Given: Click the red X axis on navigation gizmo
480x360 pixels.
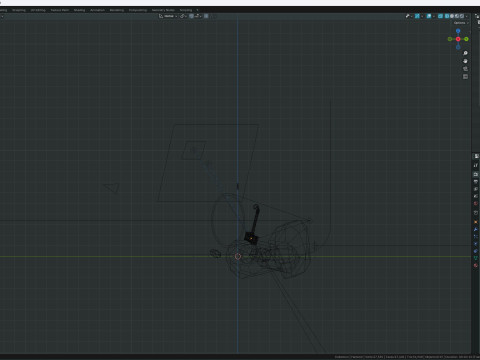Looking at the screenshot, I should click(458, 39).
